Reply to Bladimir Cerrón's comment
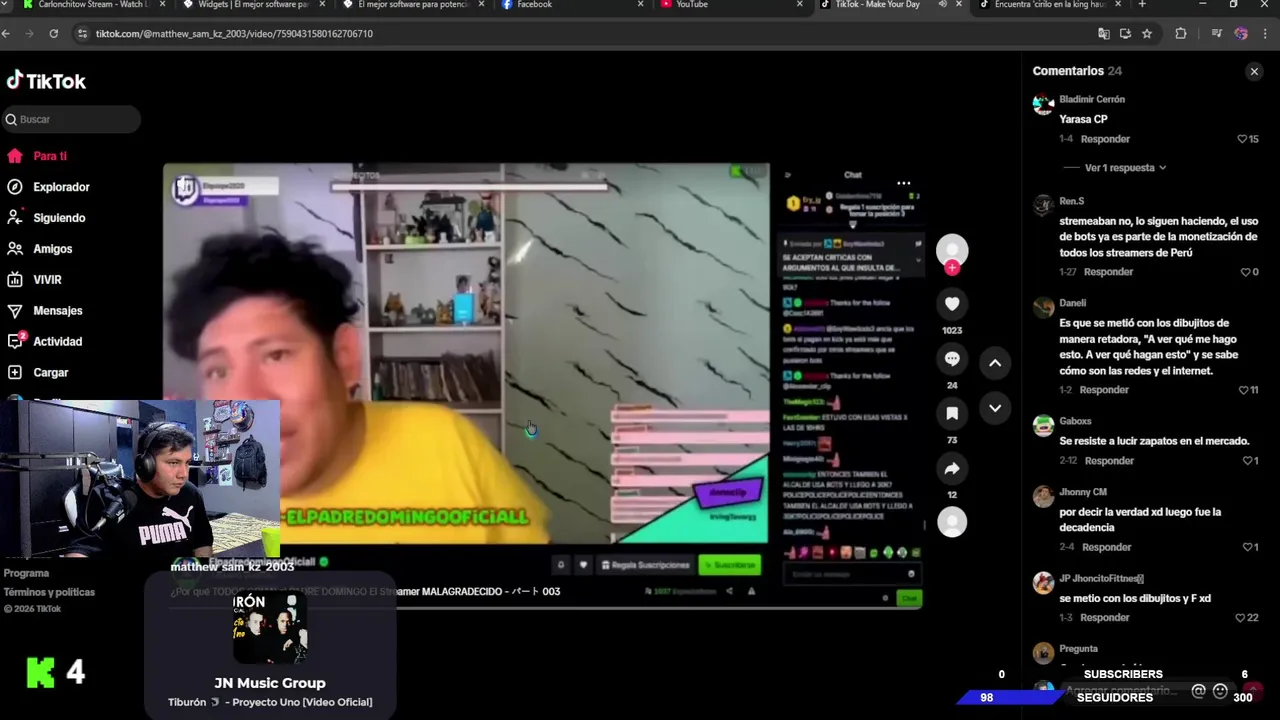1280x720 pixels. tap(1105, 139)
